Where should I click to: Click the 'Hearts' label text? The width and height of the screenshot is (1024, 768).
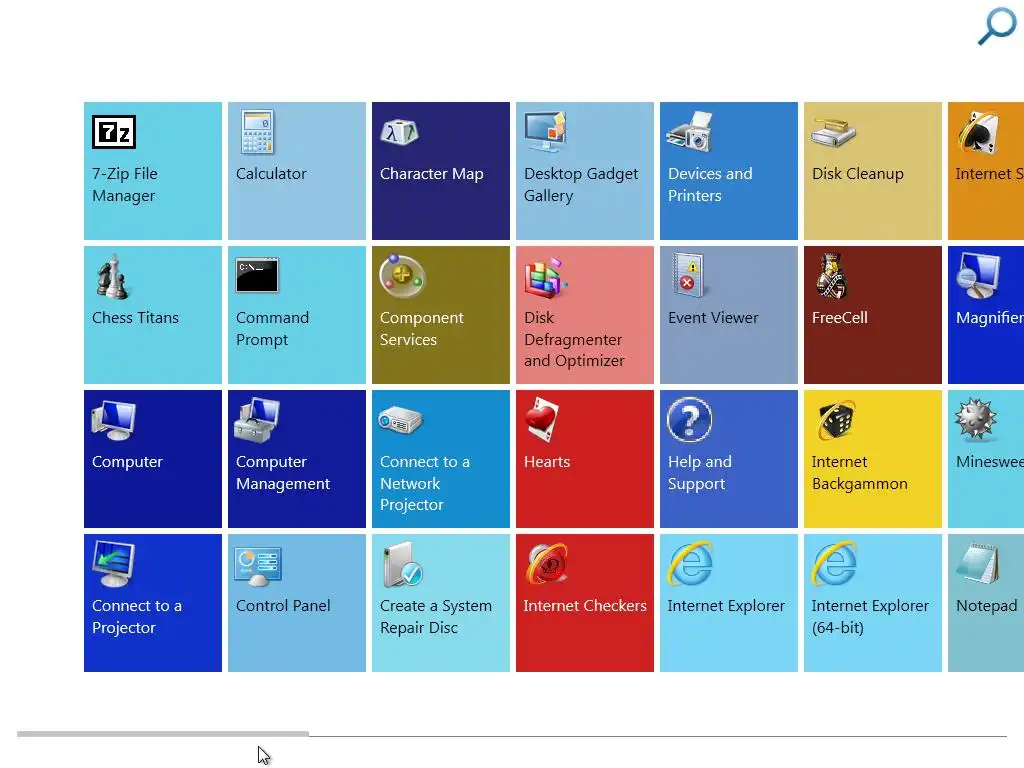[547, 462]
